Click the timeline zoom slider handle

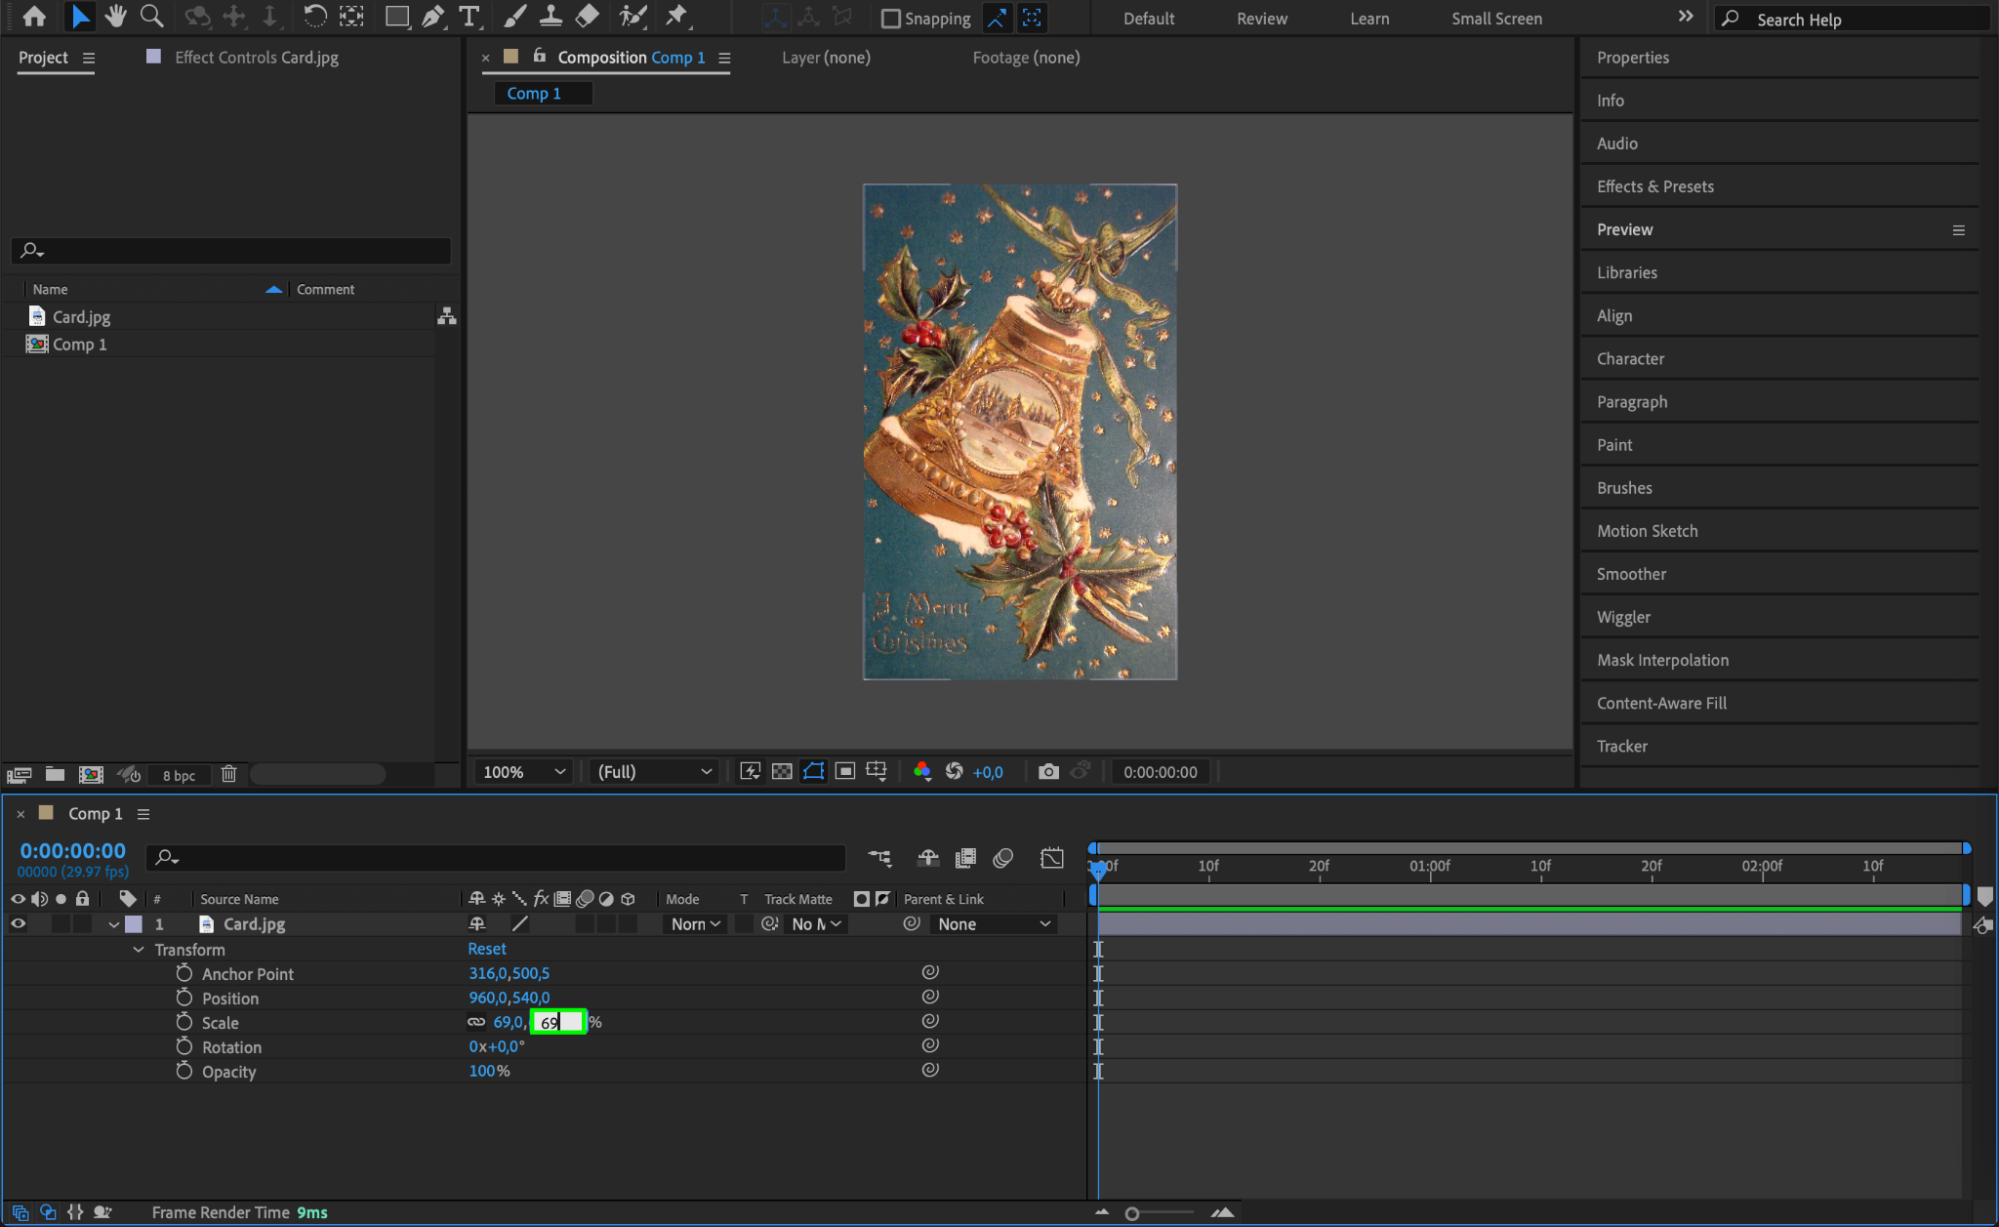(1132, 1213)
